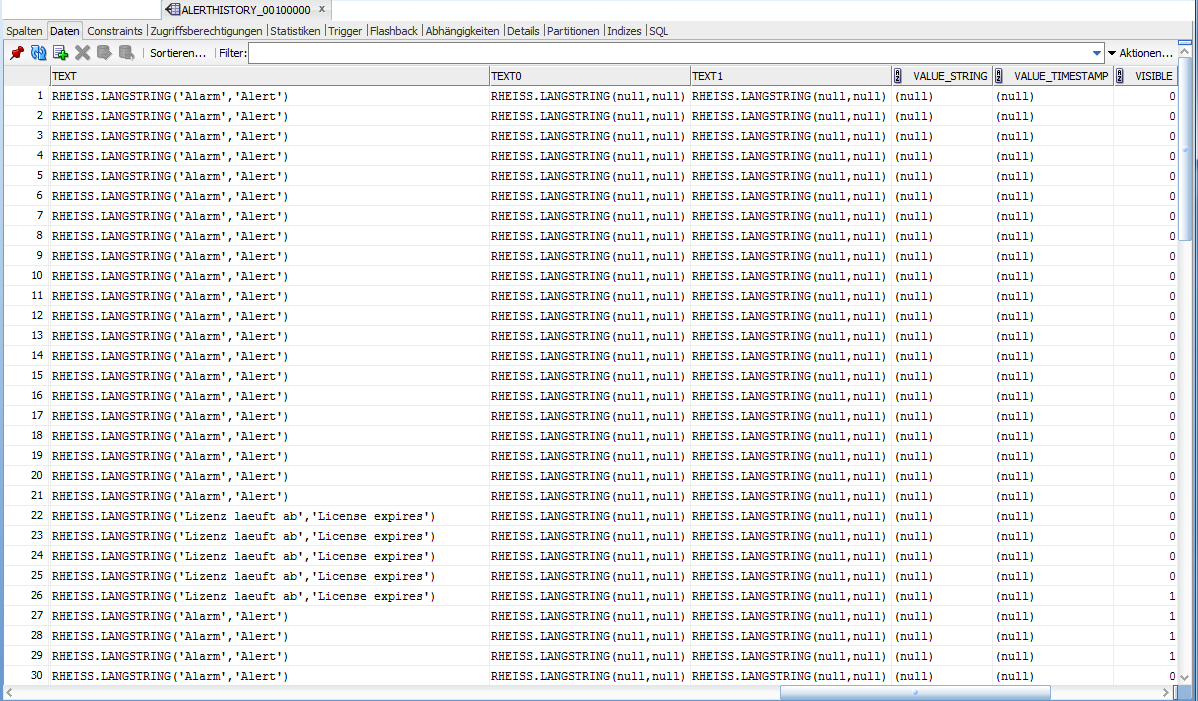Open the Zugriffsberechtigungen tab
Screen dimensions: 1198x701
pos(207,31)
